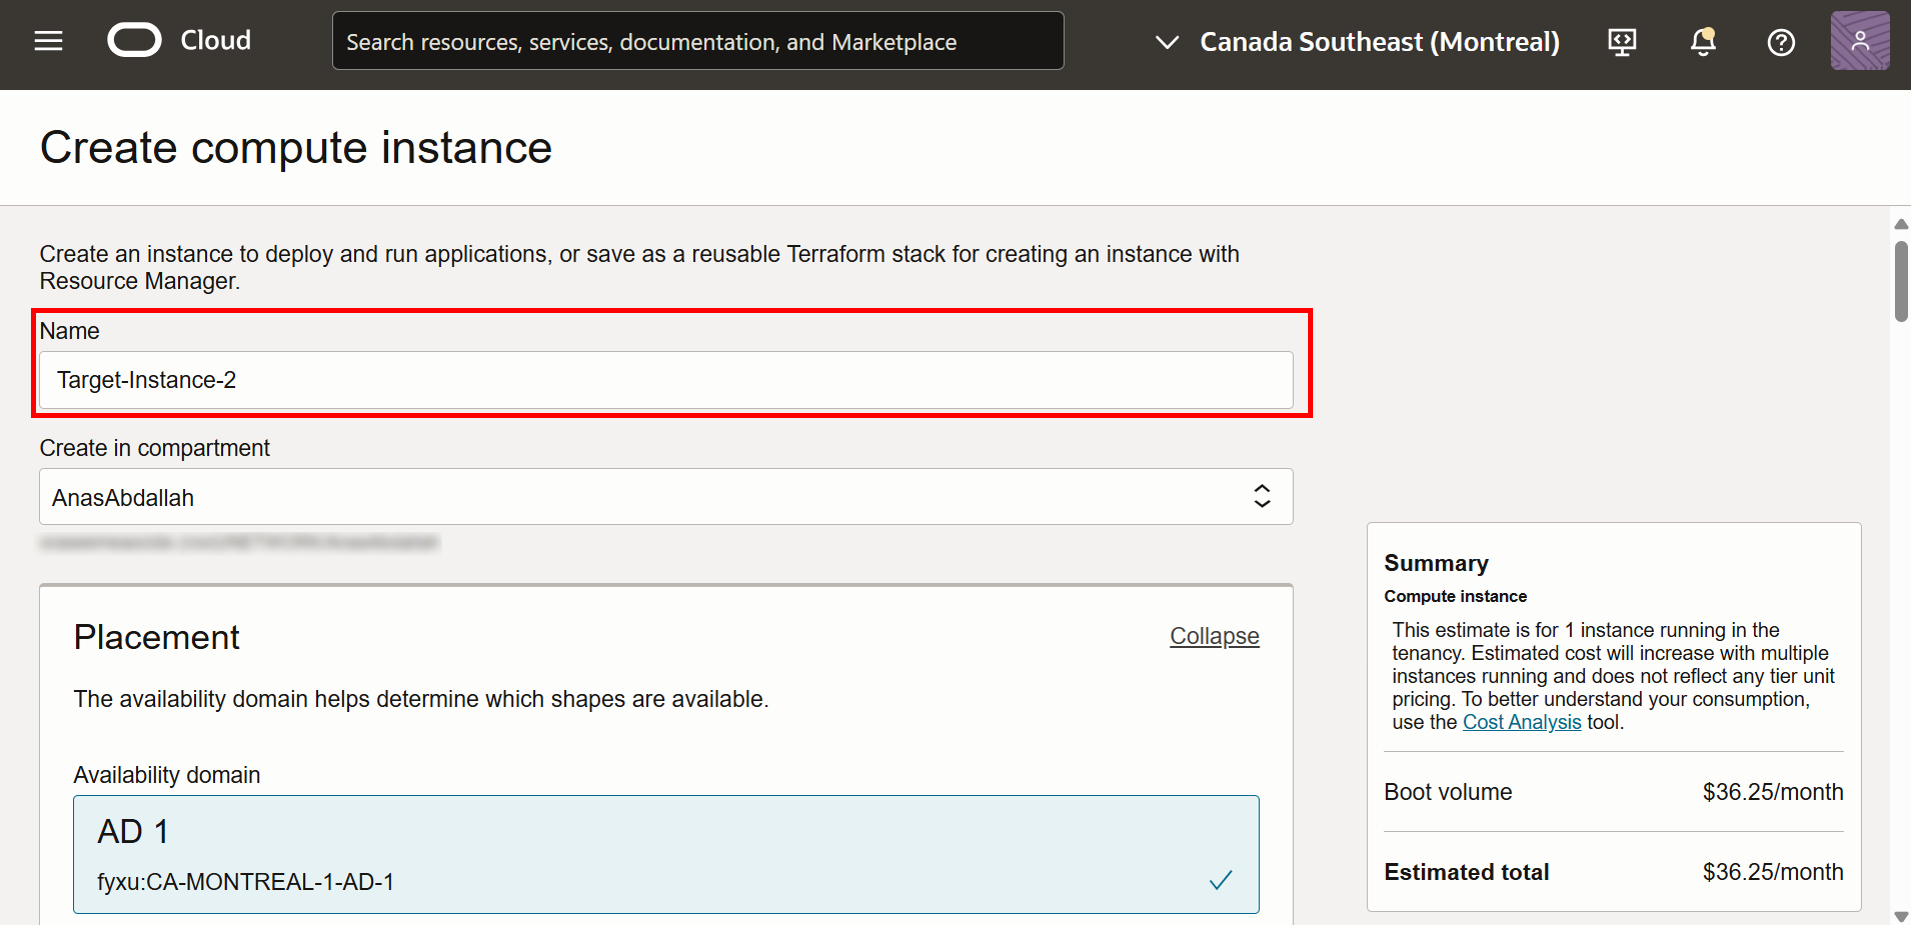
Task: Click the Oracle Cloud logo
Action: tap(134, 41)
